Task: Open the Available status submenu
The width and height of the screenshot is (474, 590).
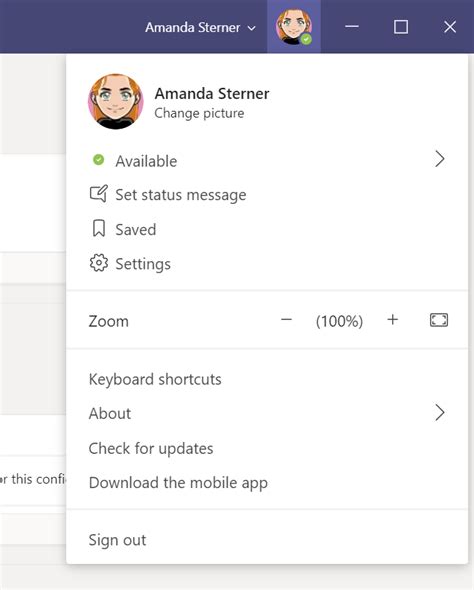Action: (x=267, y=161)
